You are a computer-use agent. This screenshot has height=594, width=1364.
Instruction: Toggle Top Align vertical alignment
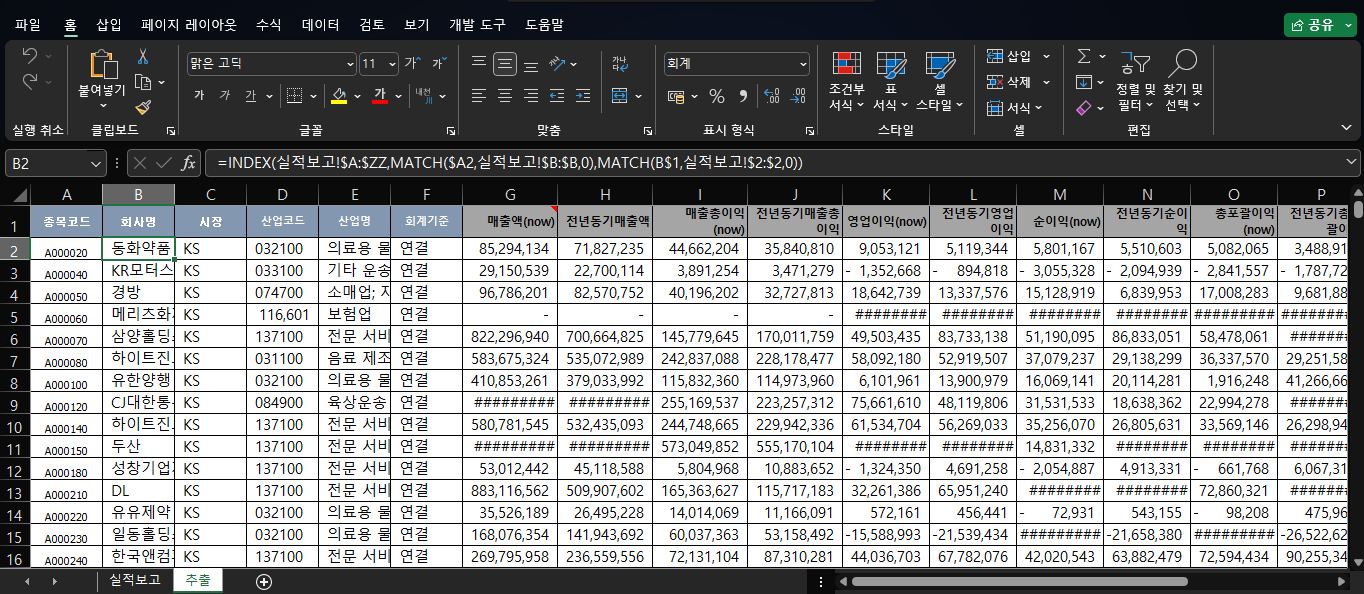479,63
